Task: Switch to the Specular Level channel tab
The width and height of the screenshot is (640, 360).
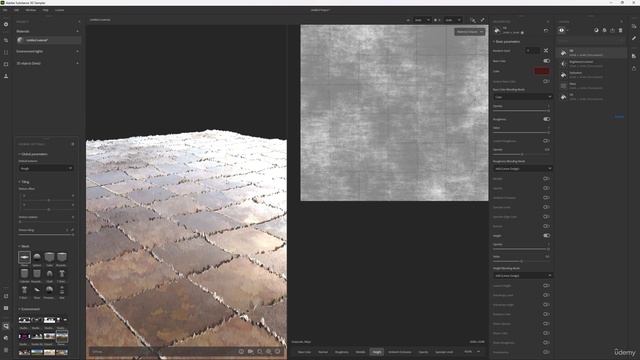Action: 444,352
